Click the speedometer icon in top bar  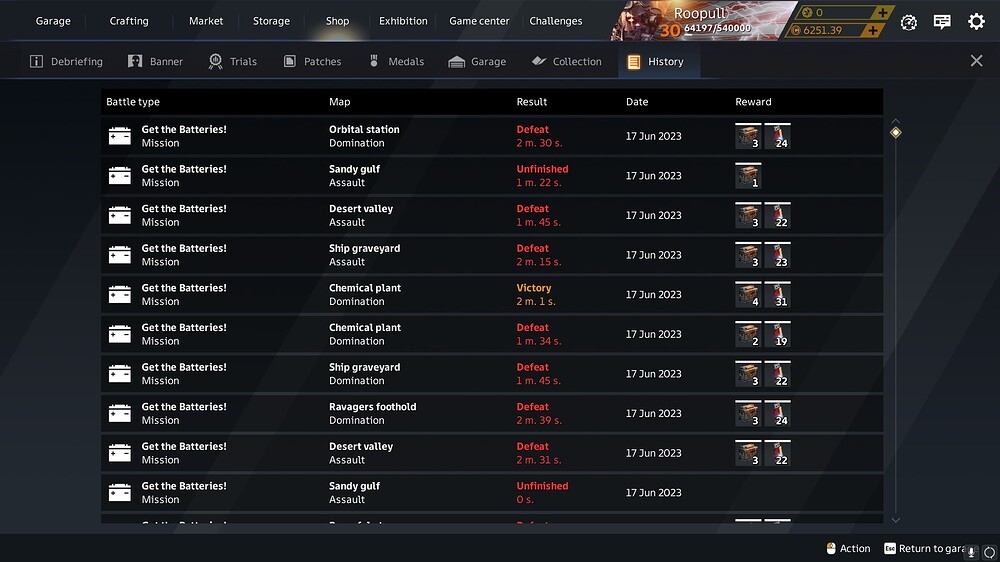[909, 22]
